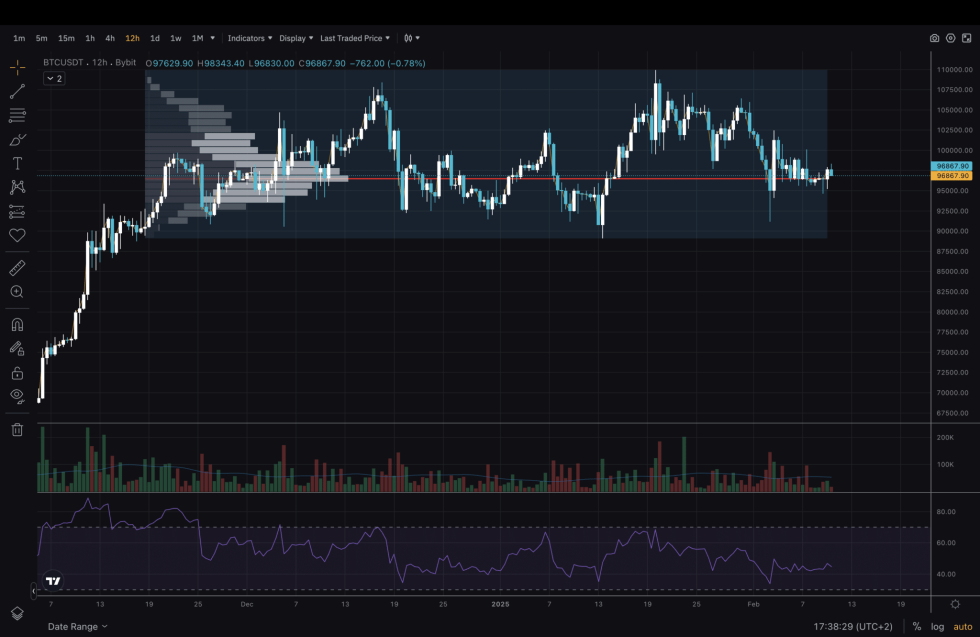Open the brush drawing tool
Screen dimensions: 980x637
point(17,139)
